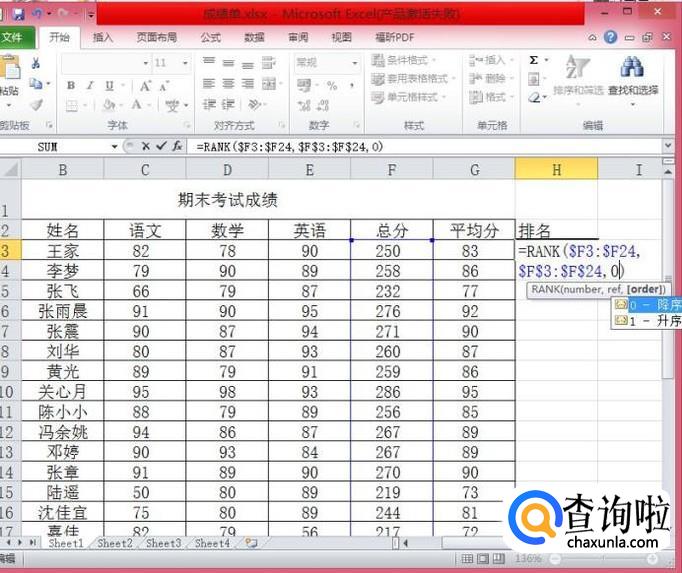682x573 pixels.
Task: Switch to the Review ribbon tab
Action: click(298, 38)
